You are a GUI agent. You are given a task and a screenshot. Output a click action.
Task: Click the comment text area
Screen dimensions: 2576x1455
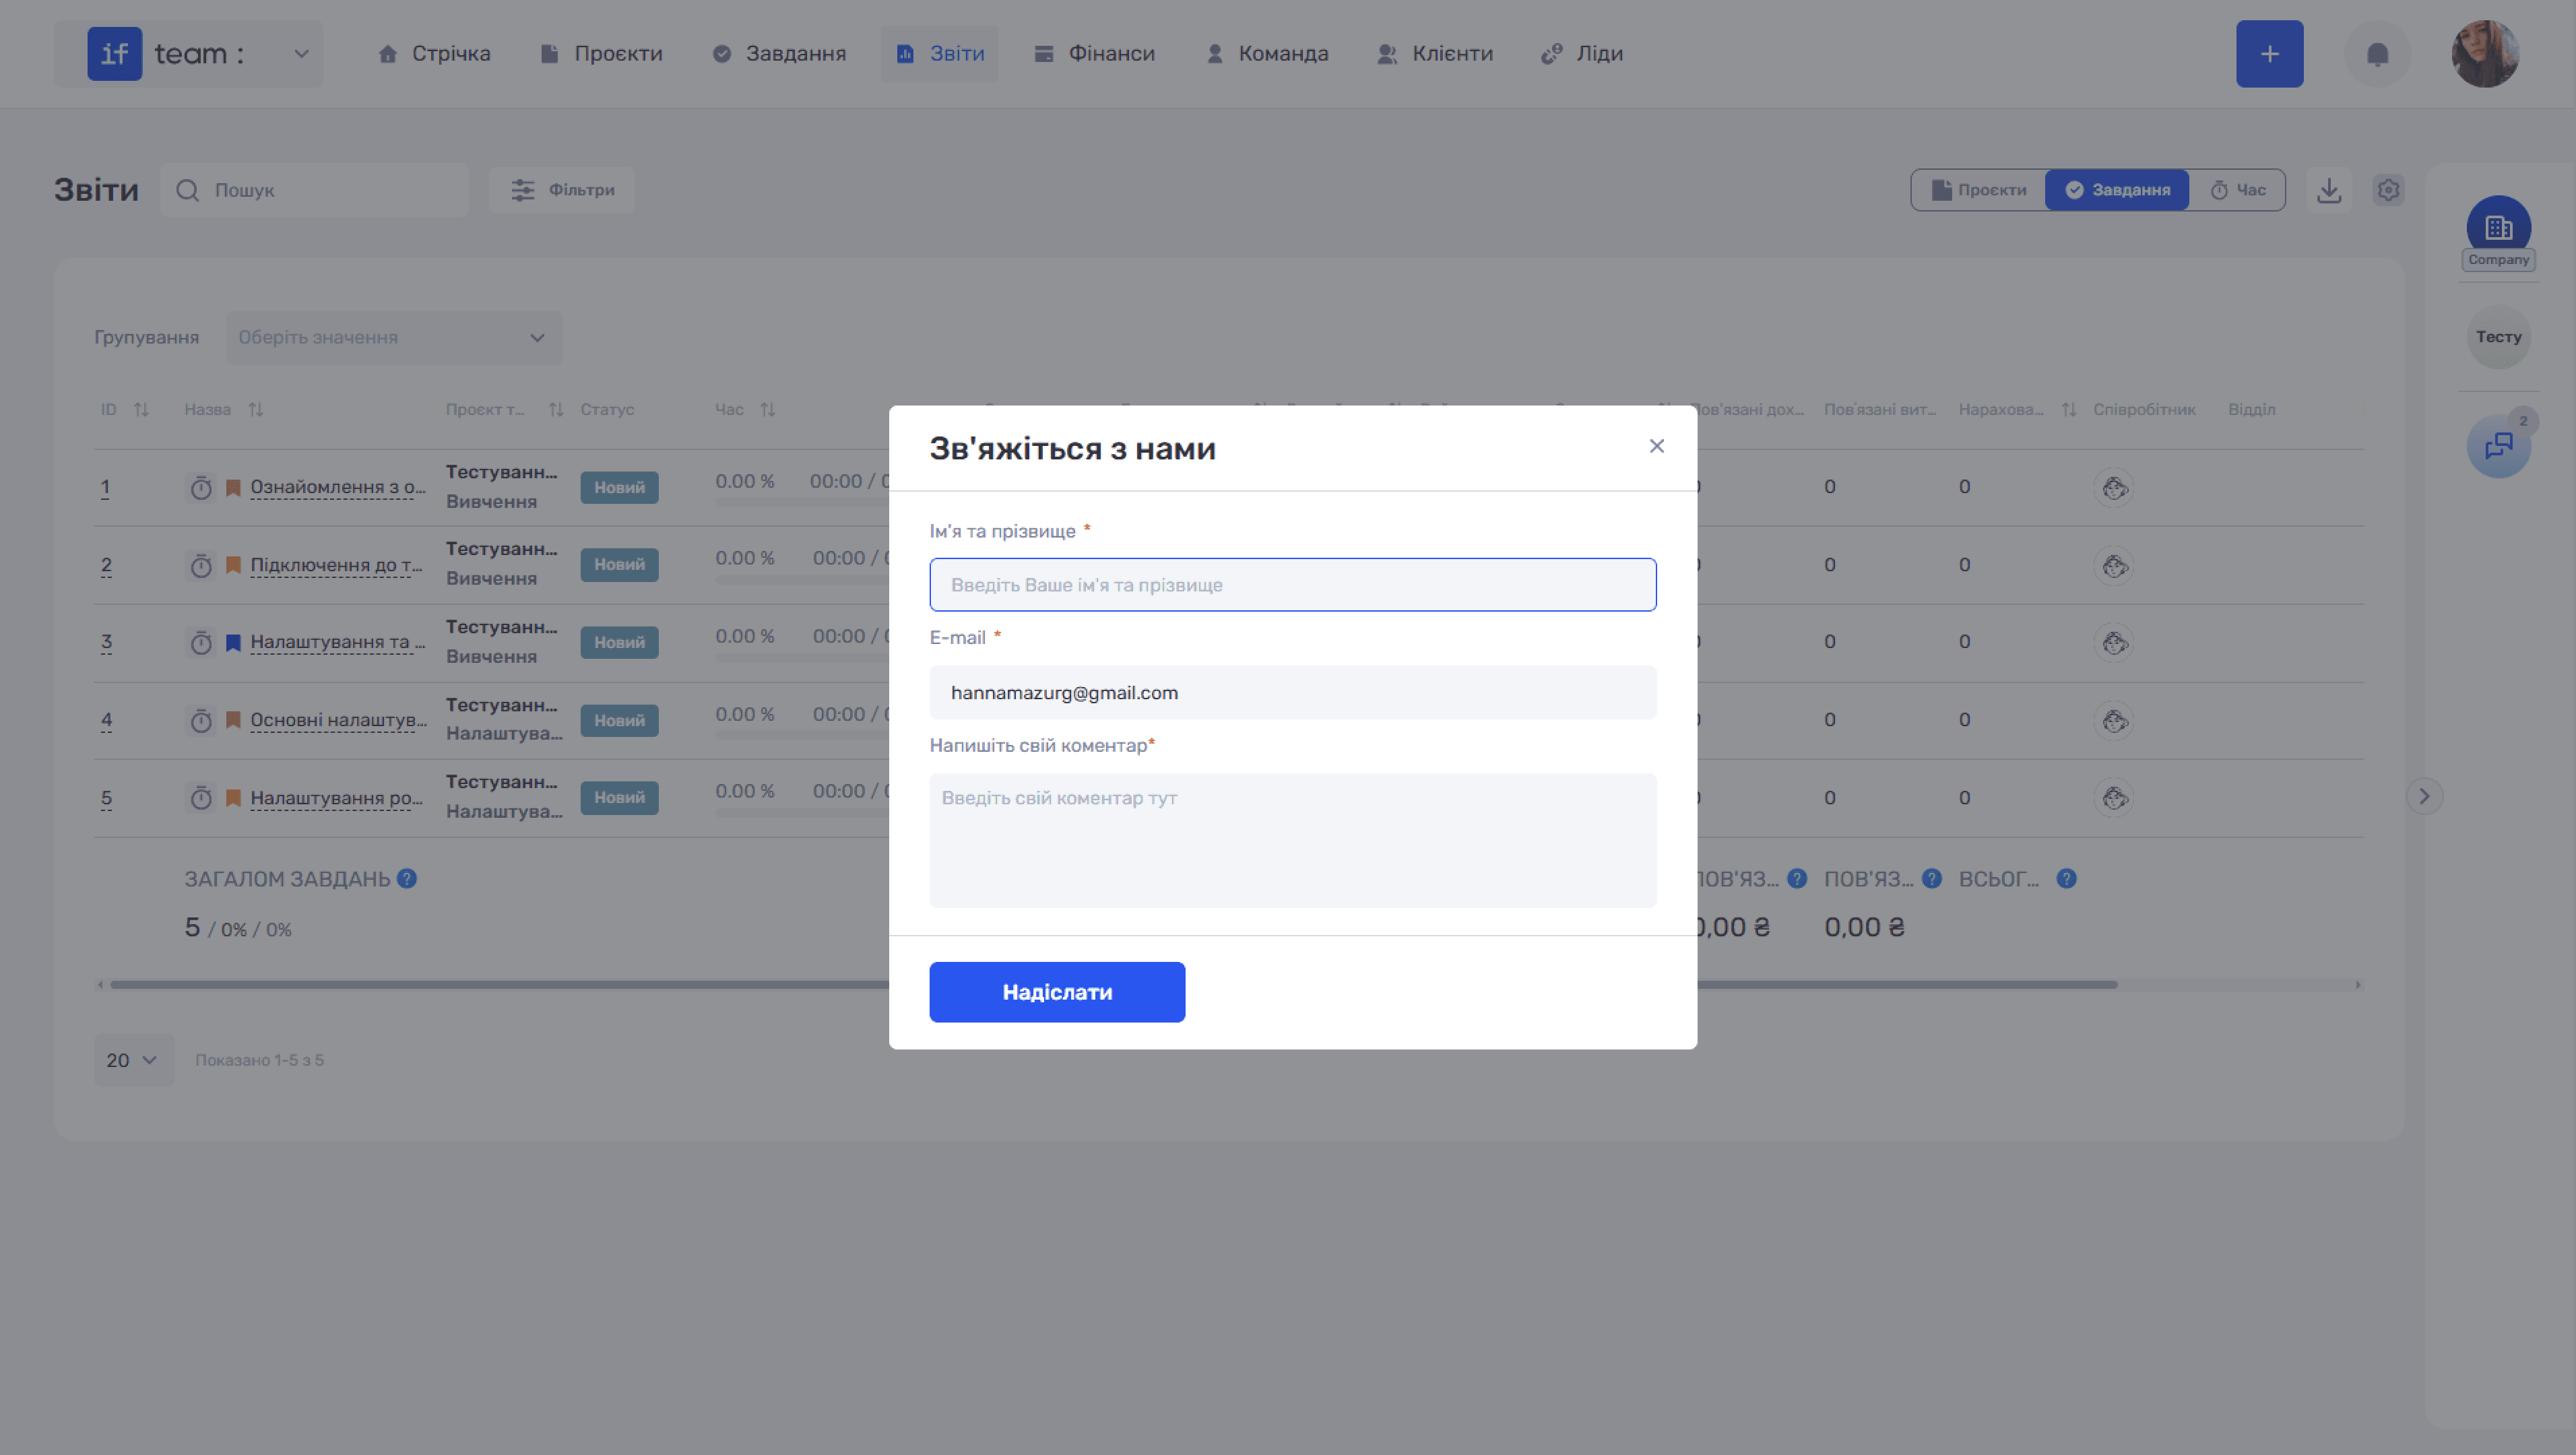1292,840
